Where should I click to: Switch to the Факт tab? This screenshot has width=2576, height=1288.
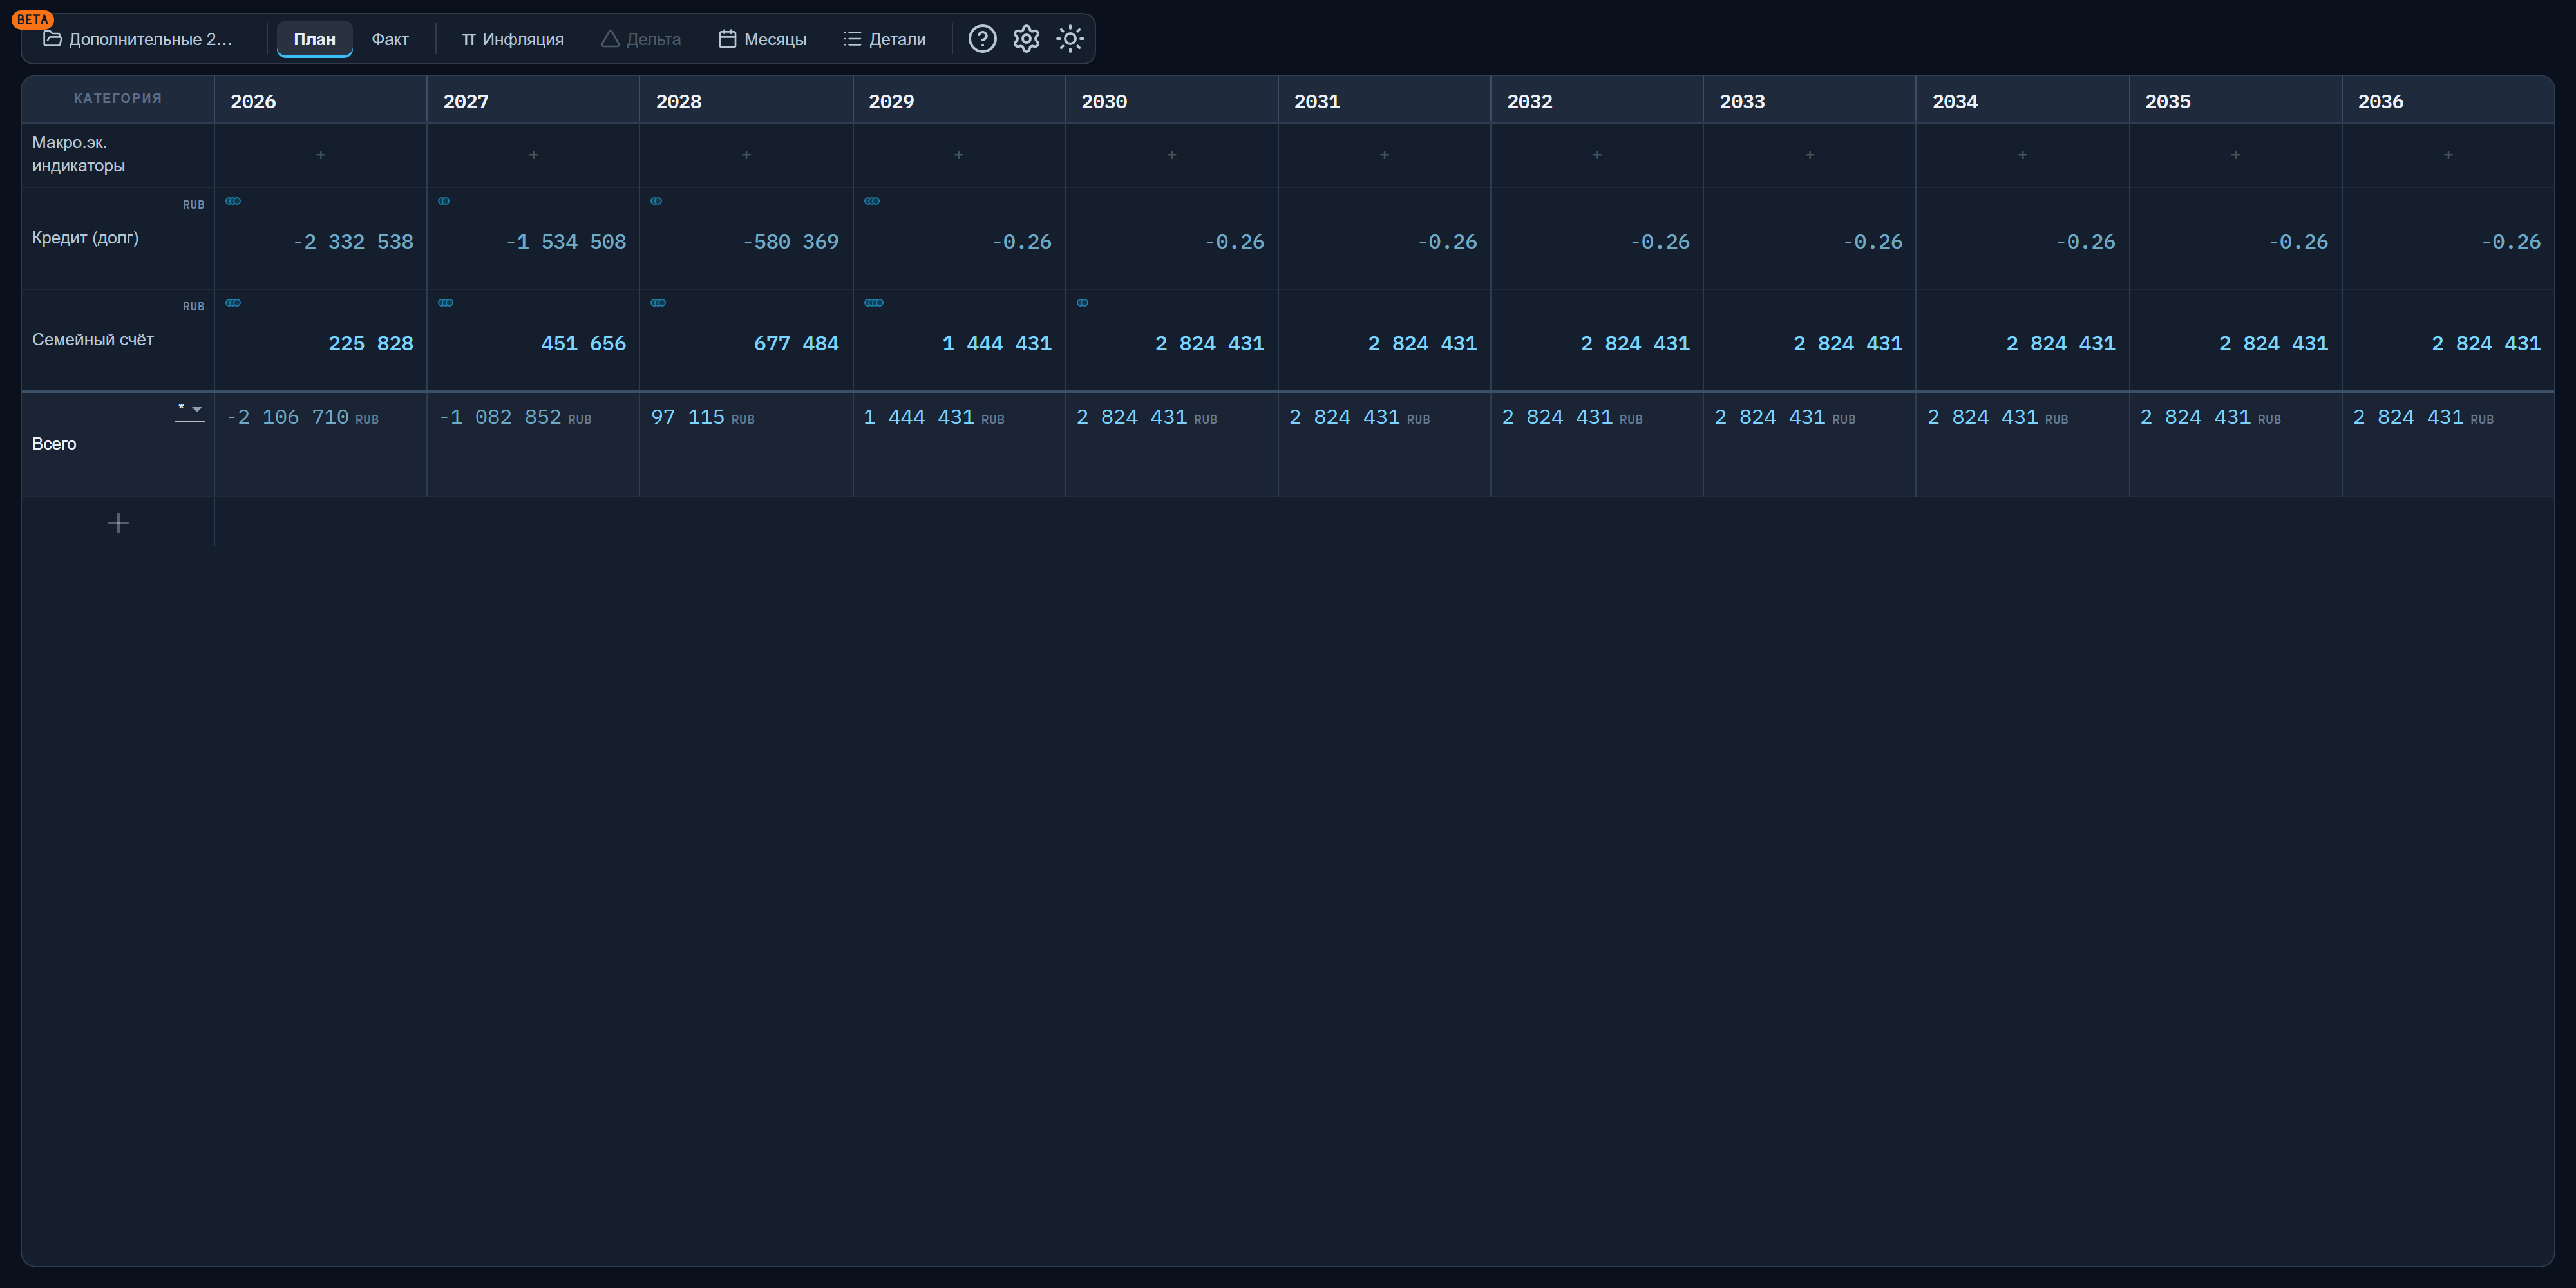(x=390, y=39)
